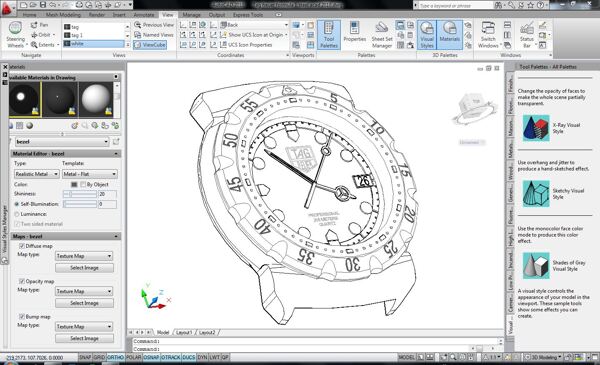Open the Metal - Flat template dropdown
Image resolution: width=600 pixels, height=365 pixels.
[x=90, y=174]
